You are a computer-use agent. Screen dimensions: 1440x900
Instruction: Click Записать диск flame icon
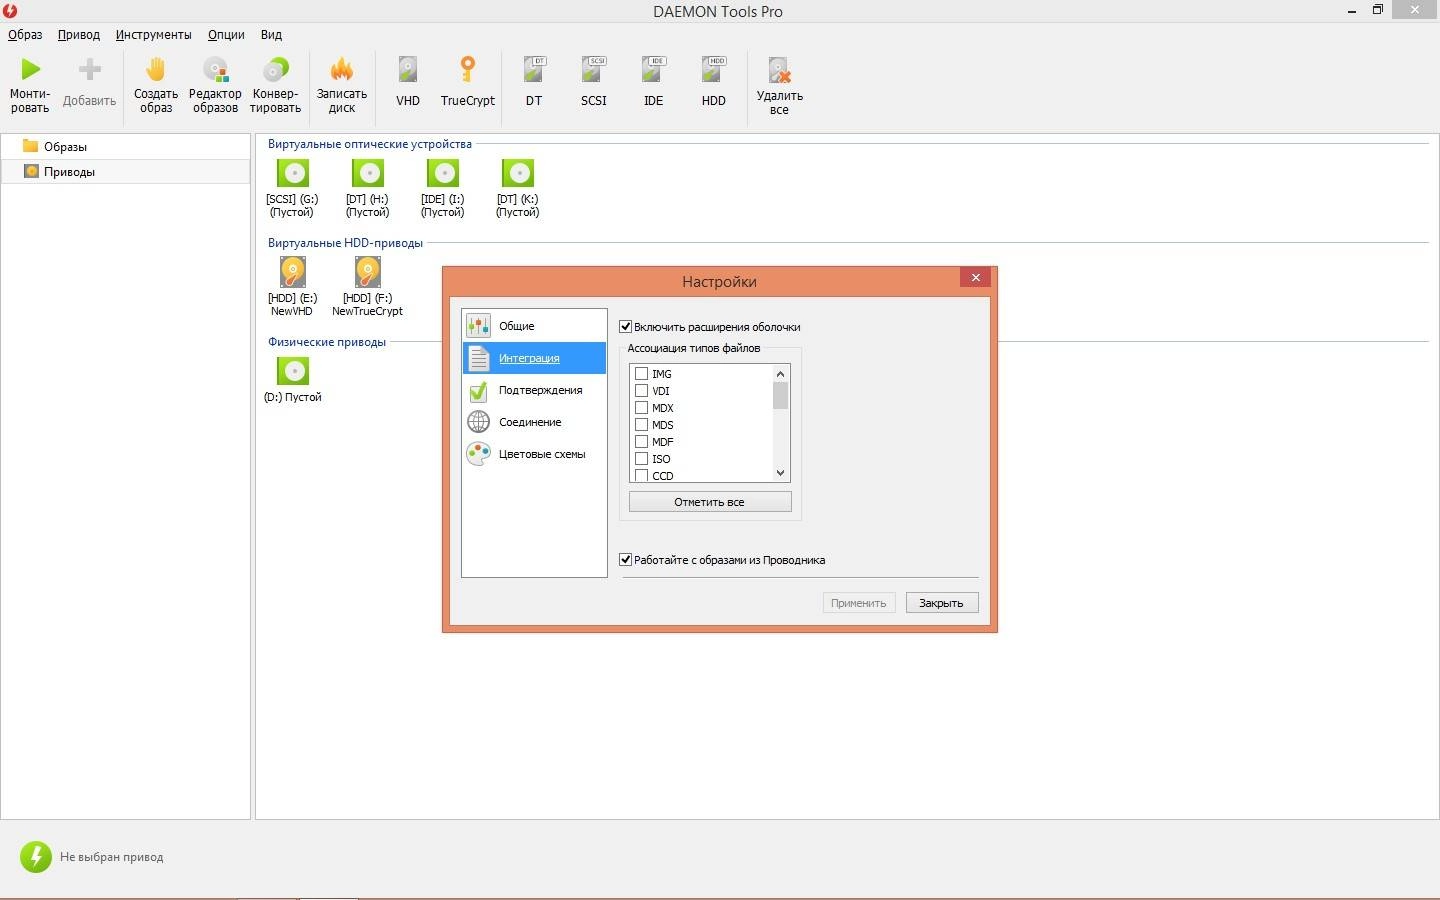[341, 70]
